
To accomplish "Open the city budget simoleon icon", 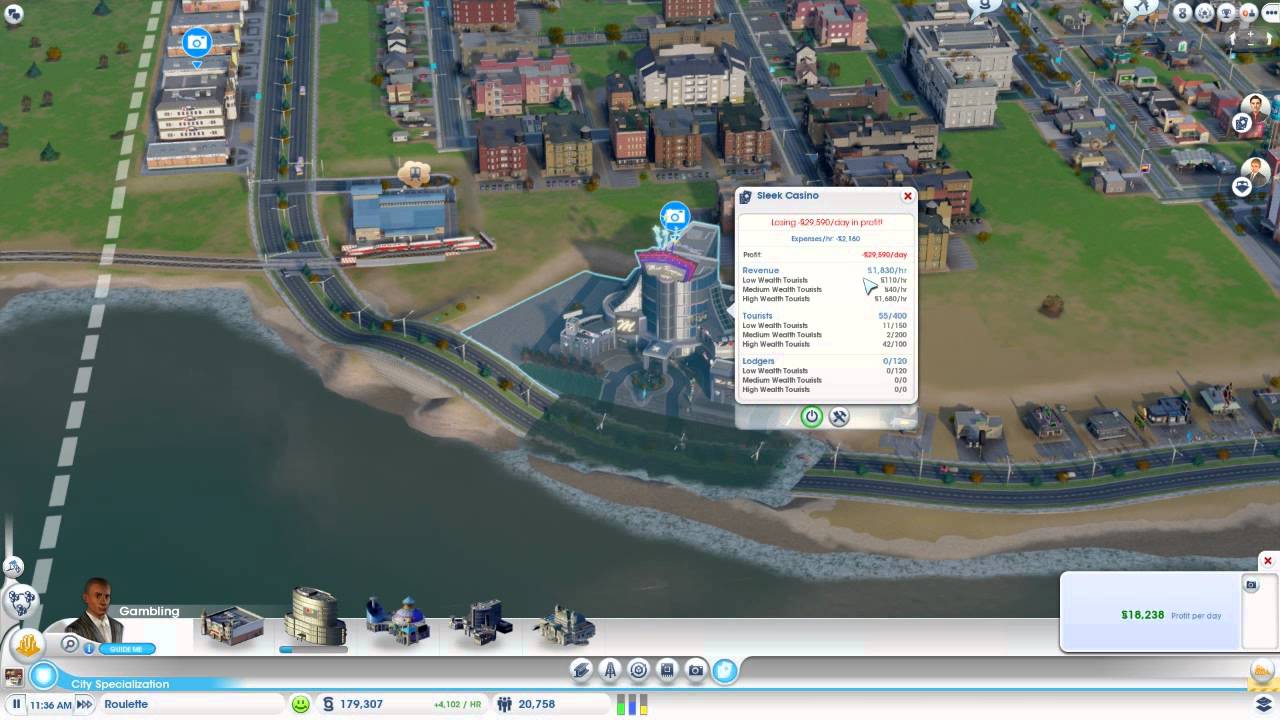I will click(x=328, y=704).
